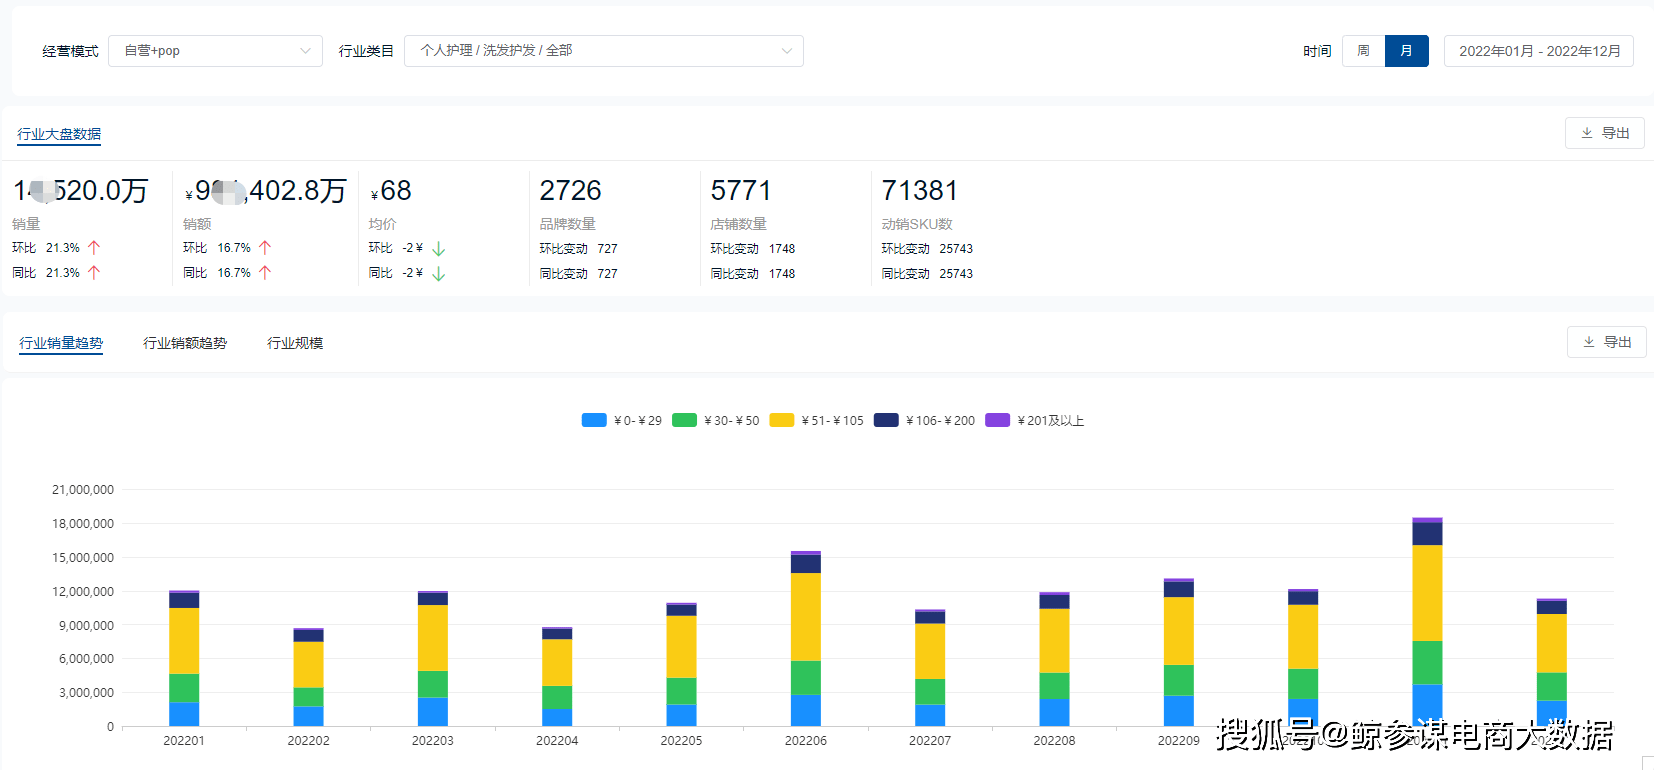
Task: Switch to the 行业销量趋势 tab
Action: coord(61,343)
